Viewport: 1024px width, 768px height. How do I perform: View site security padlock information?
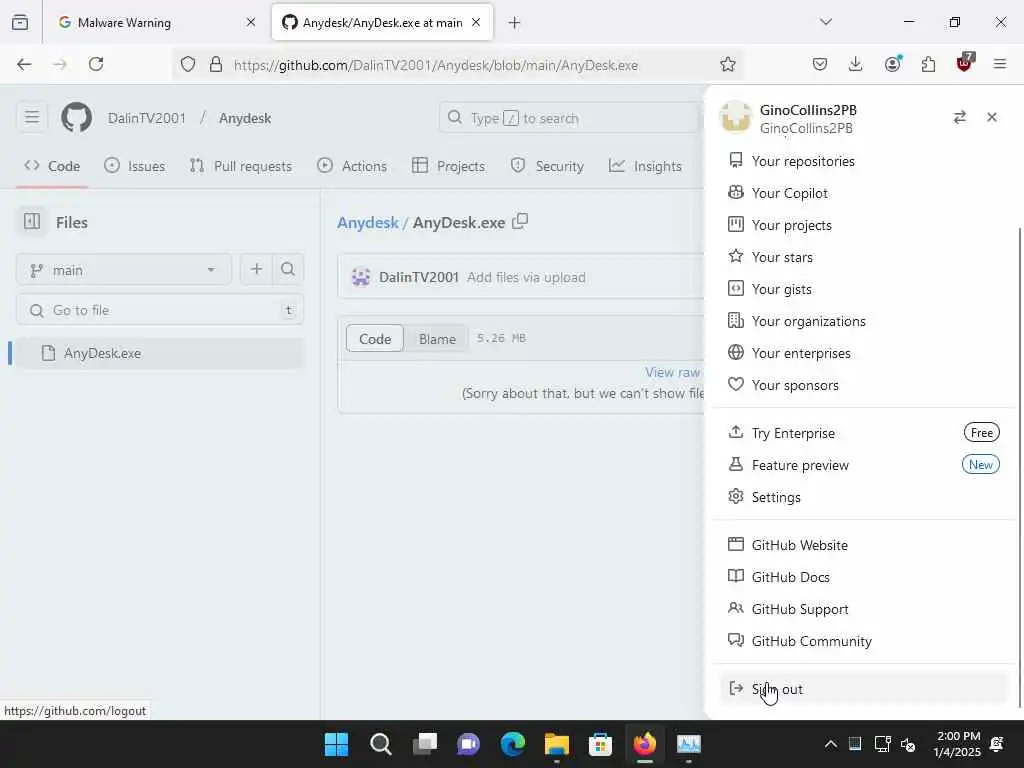point(216,65)
